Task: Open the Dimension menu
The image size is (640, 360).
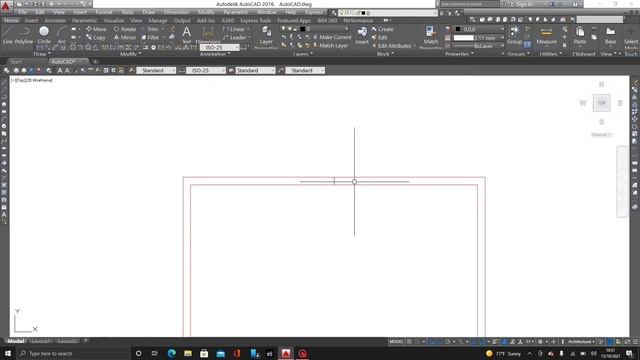Action: click(176, 12)
